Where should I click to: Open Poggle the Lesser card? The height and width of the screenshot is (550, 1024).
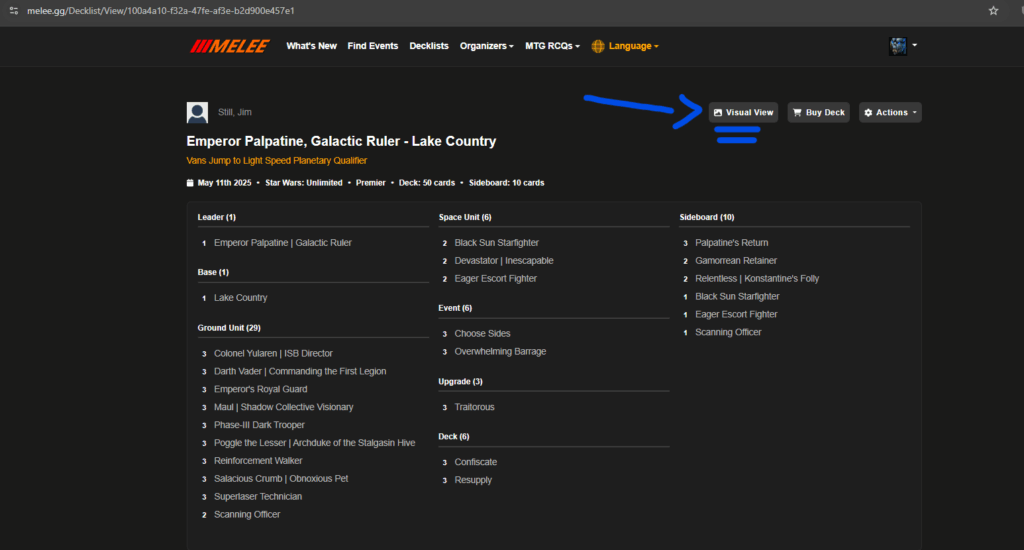[314, 443]
